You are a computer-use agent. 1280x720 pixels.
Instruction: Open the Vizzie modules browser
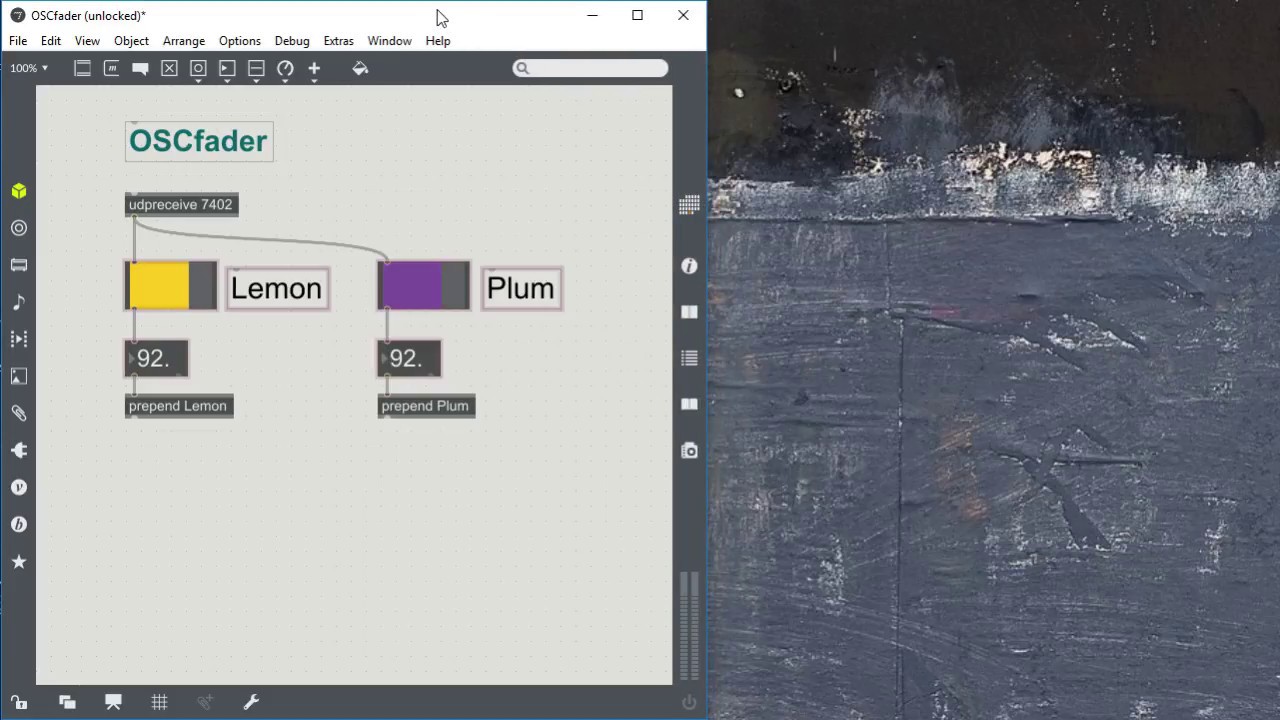click(x=19, y=487)
